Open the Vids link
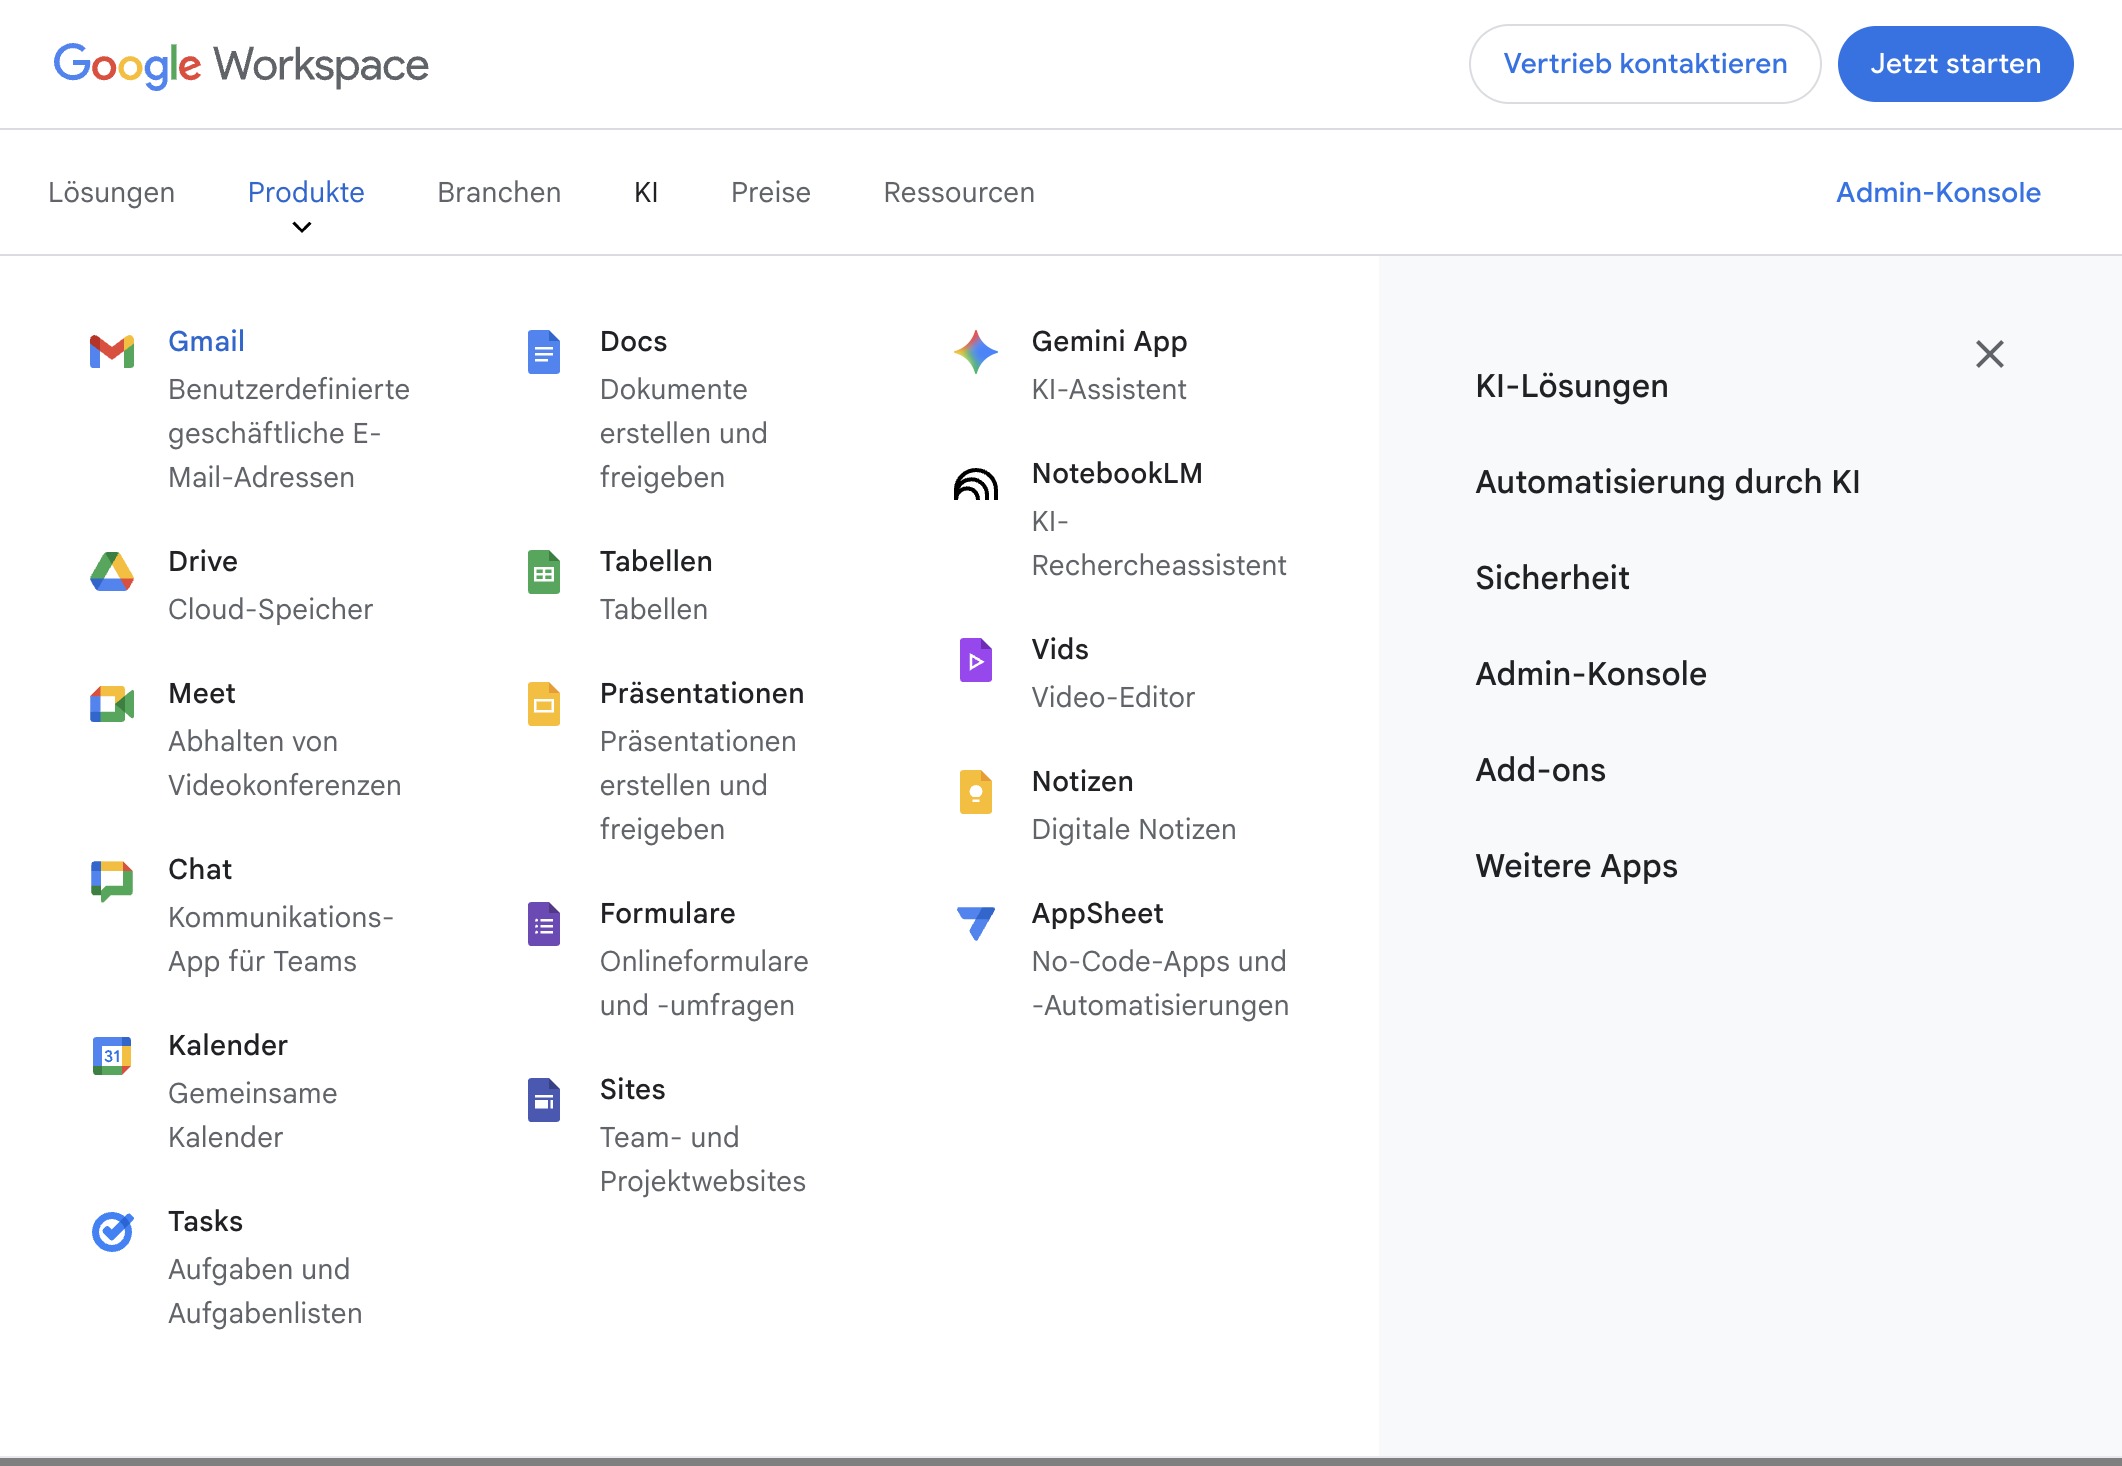Screen dimensions: 2122x1466 tap(1060, 649)
